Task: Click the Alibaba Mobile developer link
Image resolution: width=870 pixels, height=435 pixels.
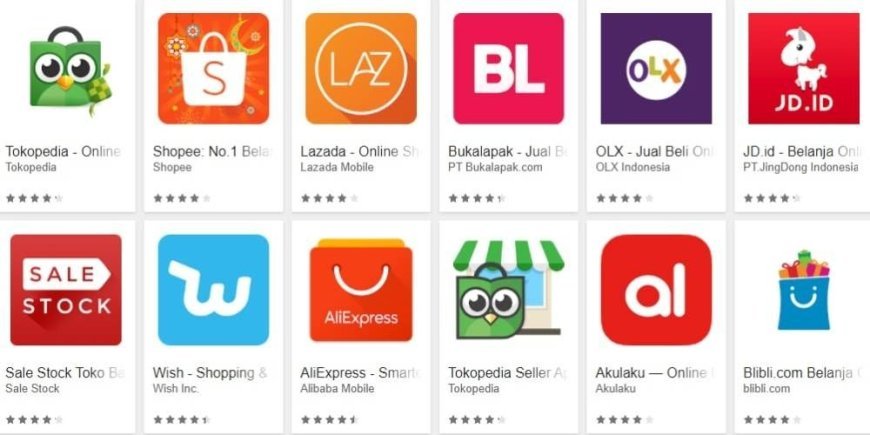Action: (337, 388)
